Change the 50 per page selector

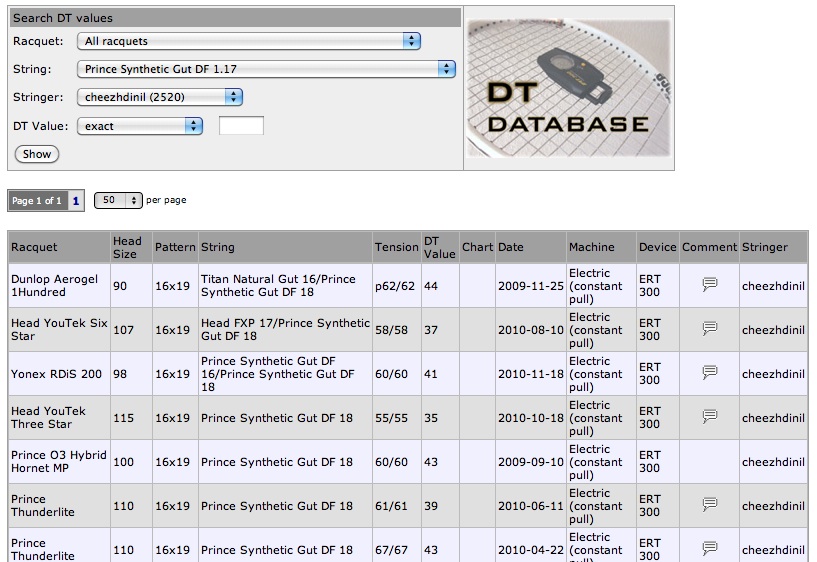pos(119,200)
